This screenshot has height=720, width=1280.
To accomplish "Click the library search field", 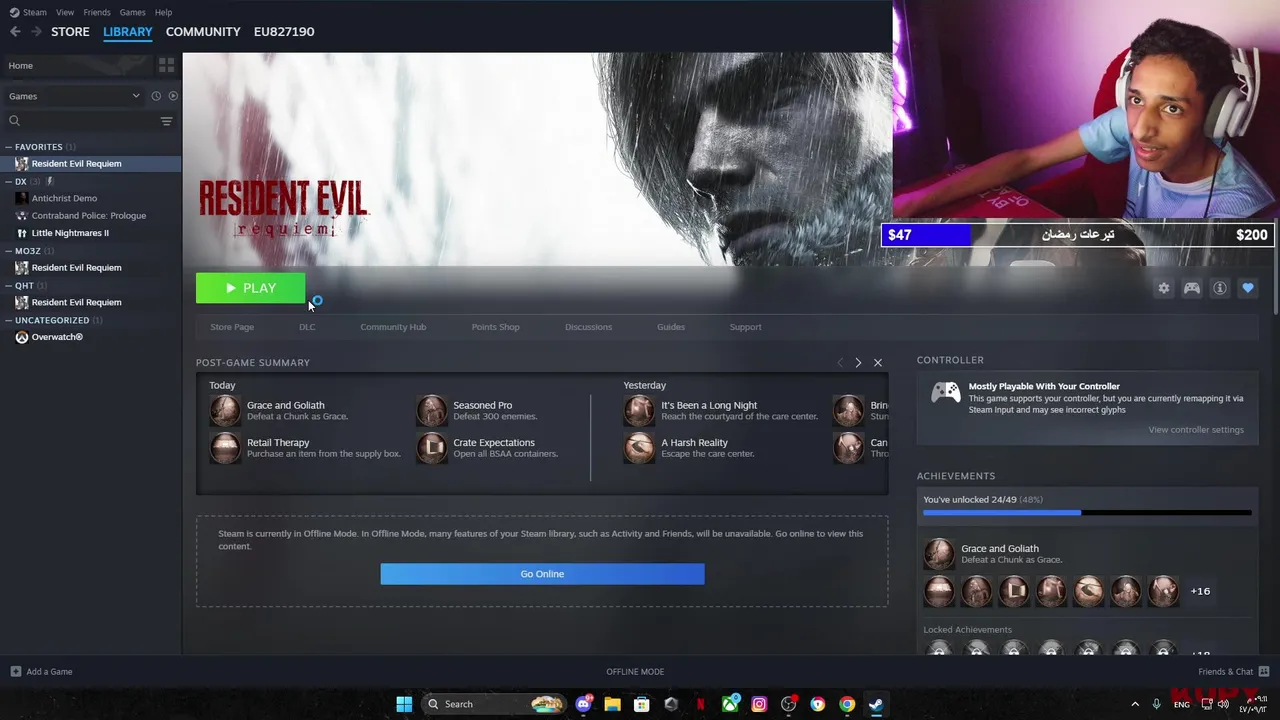I will 82,121.
